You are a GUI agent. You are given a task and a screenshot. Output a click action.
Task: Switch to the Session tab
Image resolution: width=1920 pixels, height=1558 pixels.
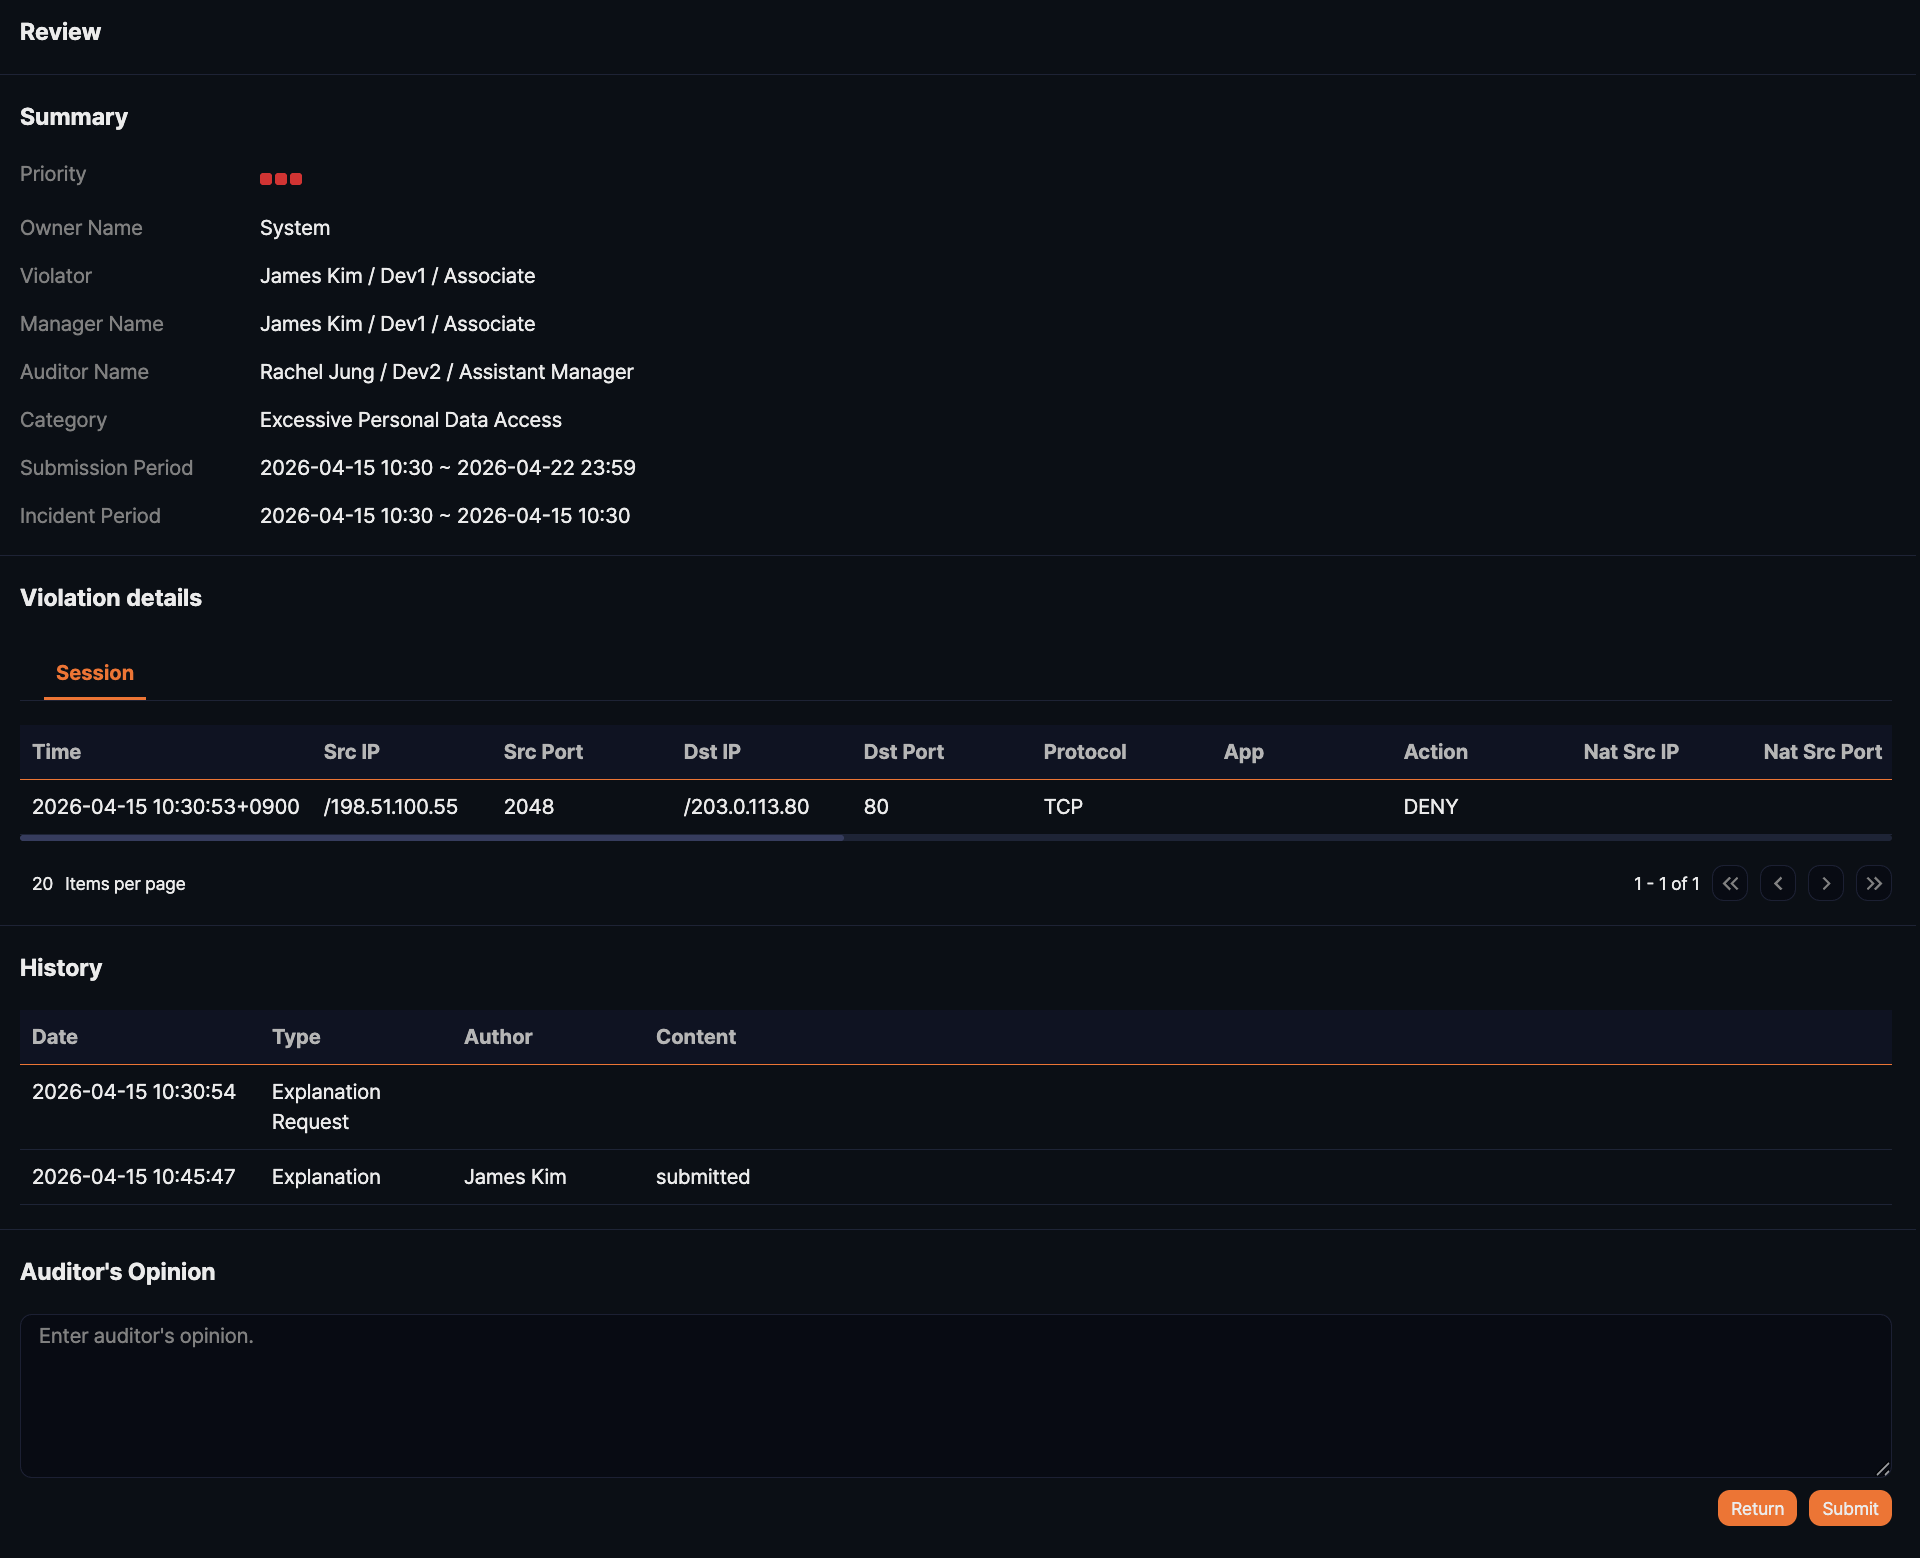[x=95, y=673]
